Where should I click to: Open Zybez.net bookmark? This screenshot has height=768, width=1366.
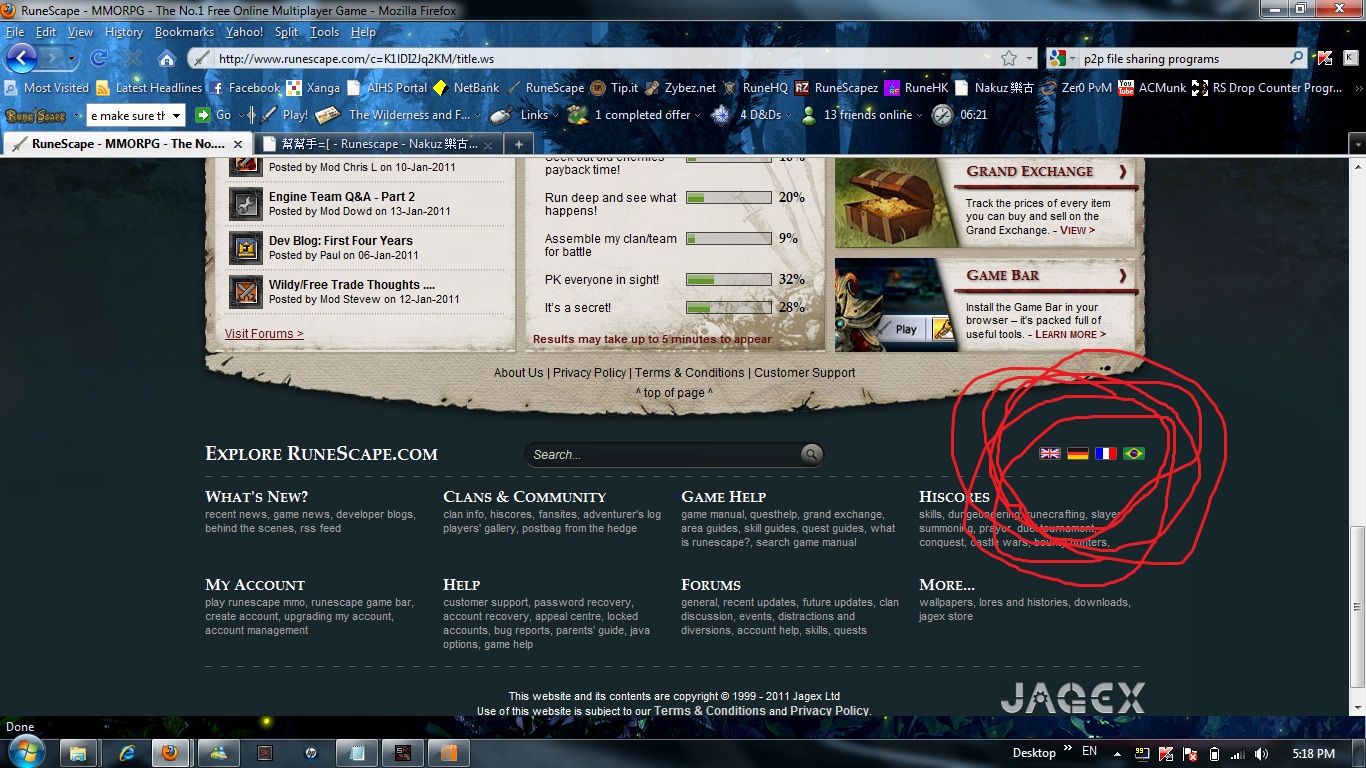pos(680,88)
